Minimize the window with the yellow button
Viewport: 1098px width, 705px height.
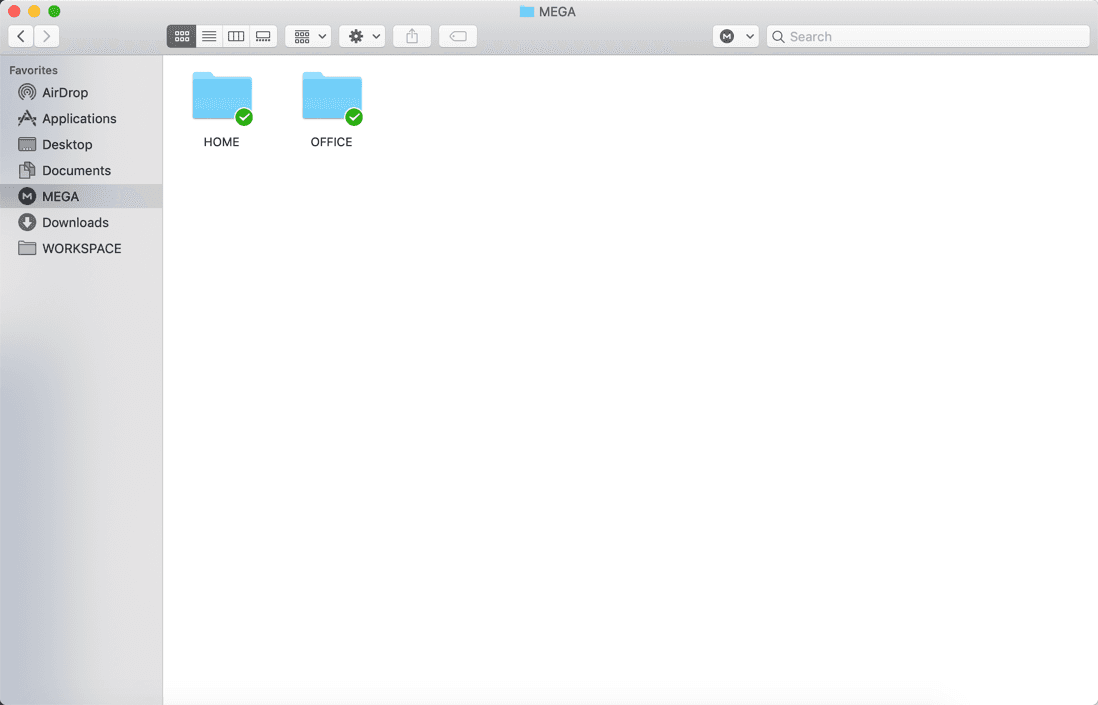(x=34, y=11)
